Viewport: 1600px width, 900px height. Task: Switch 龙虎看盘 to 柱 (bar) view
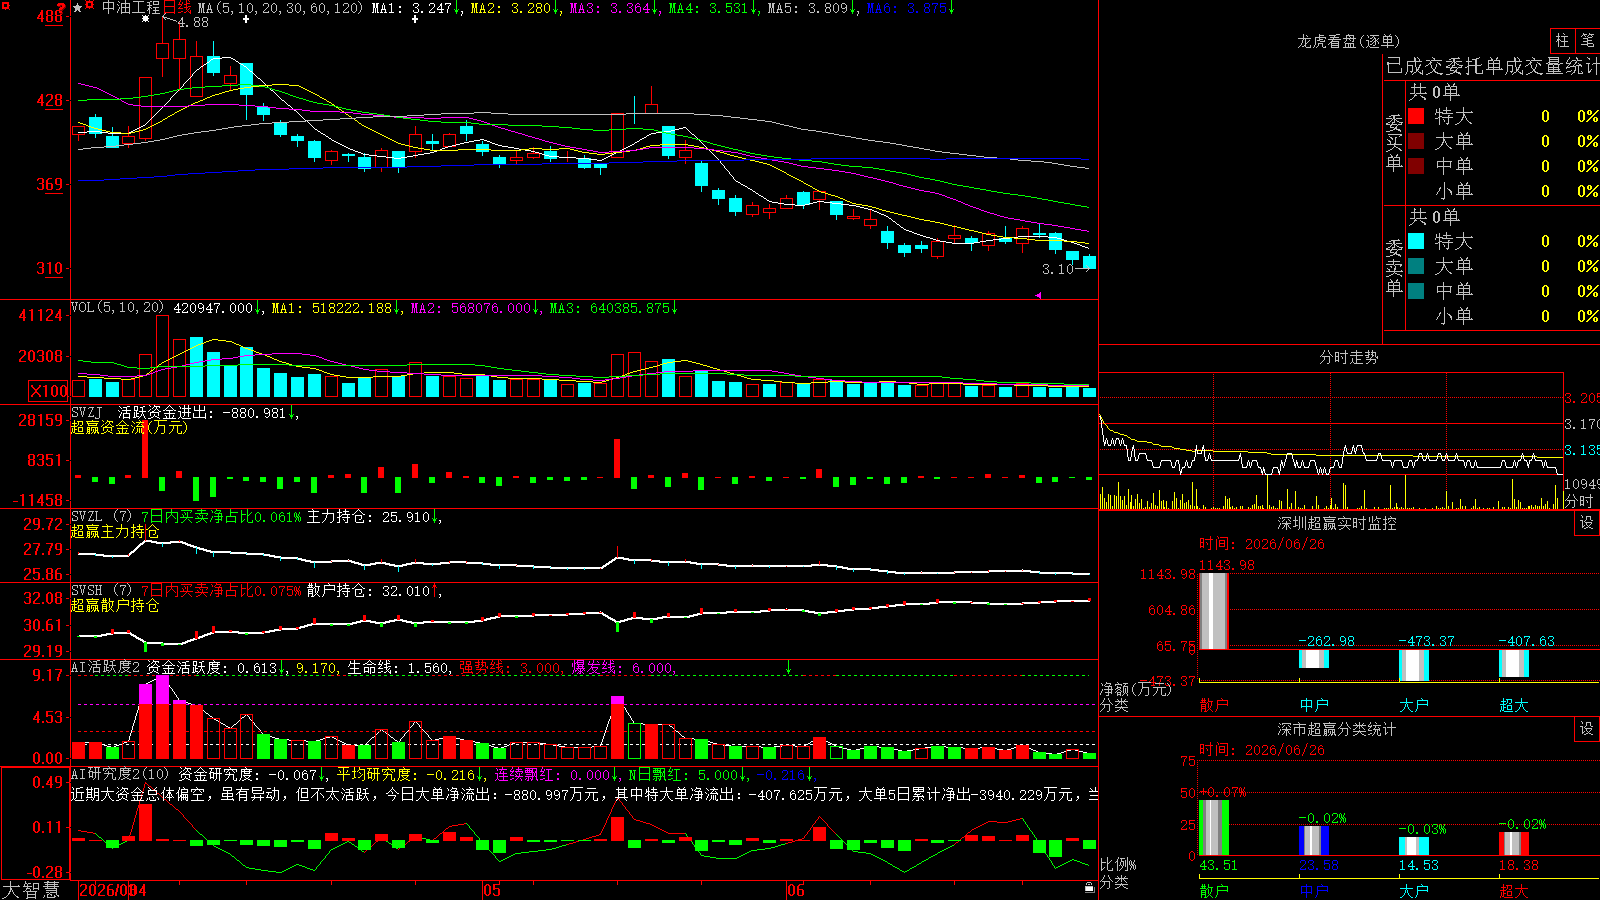pos(1562,40)
